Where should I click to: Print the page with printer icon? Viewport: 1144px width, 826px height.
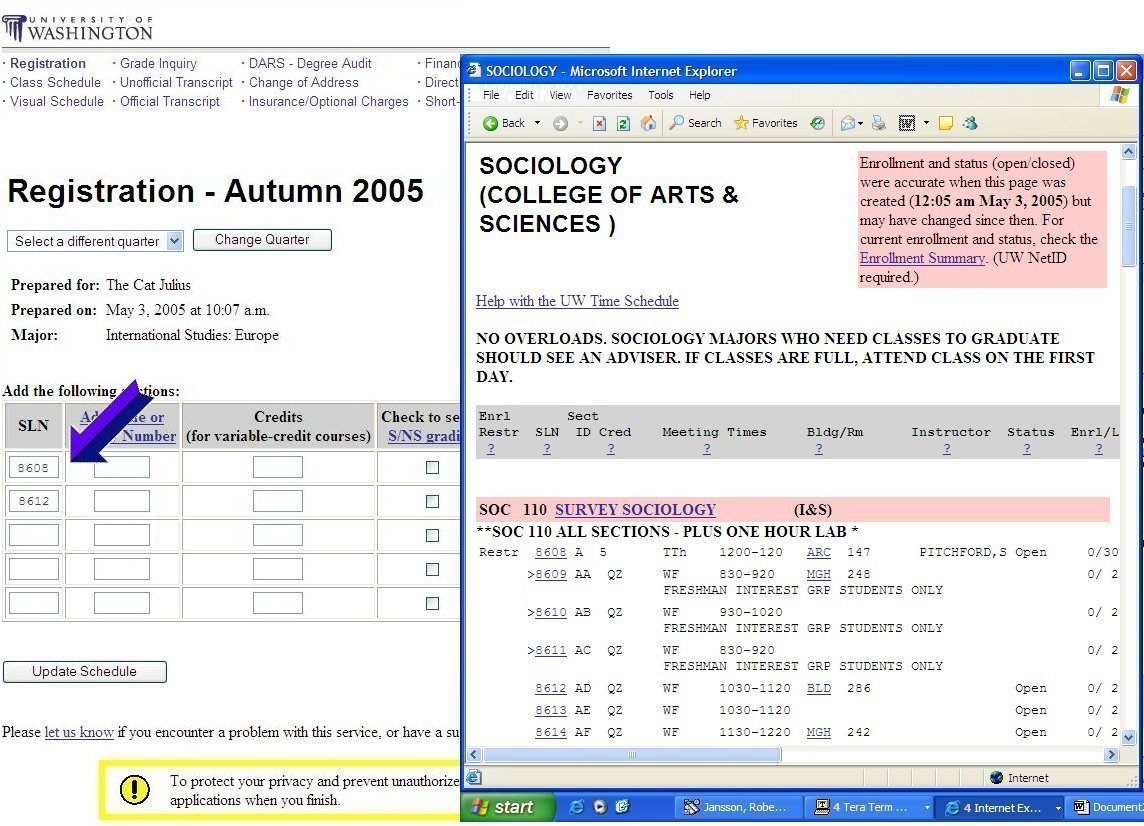tap(879, 123)
